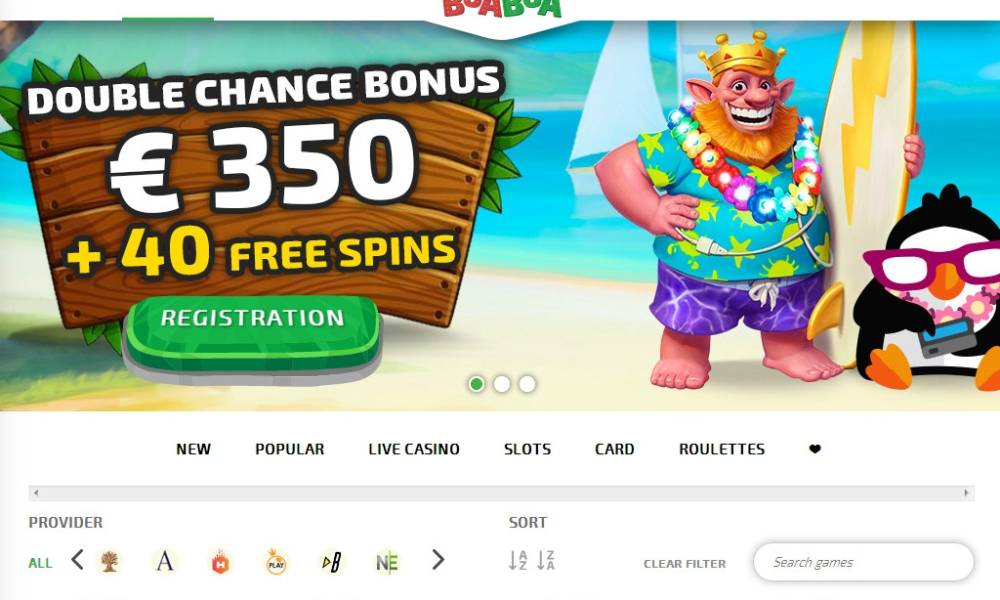
Task: Show previous providers with left chevron
Action: point(77,560)
